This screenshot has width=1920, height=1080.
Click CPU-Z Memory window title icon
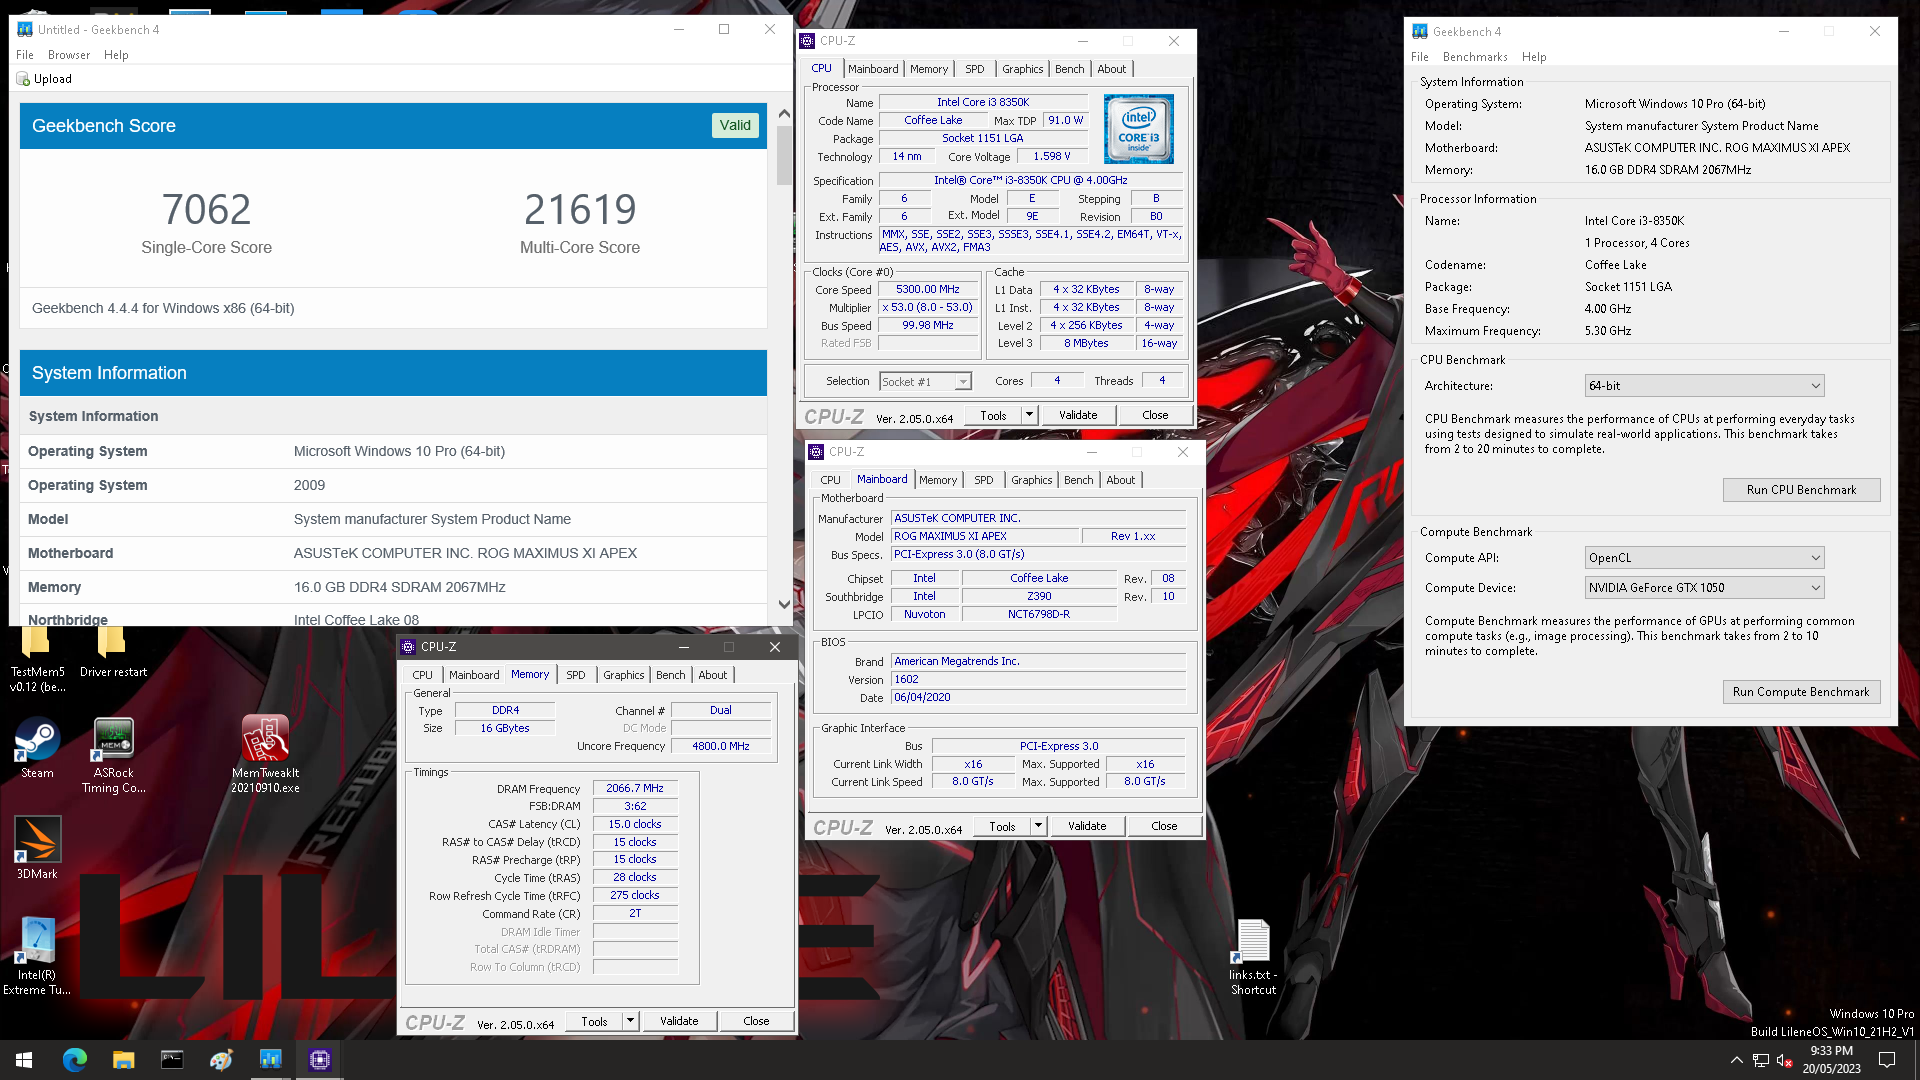coord(408,647)
